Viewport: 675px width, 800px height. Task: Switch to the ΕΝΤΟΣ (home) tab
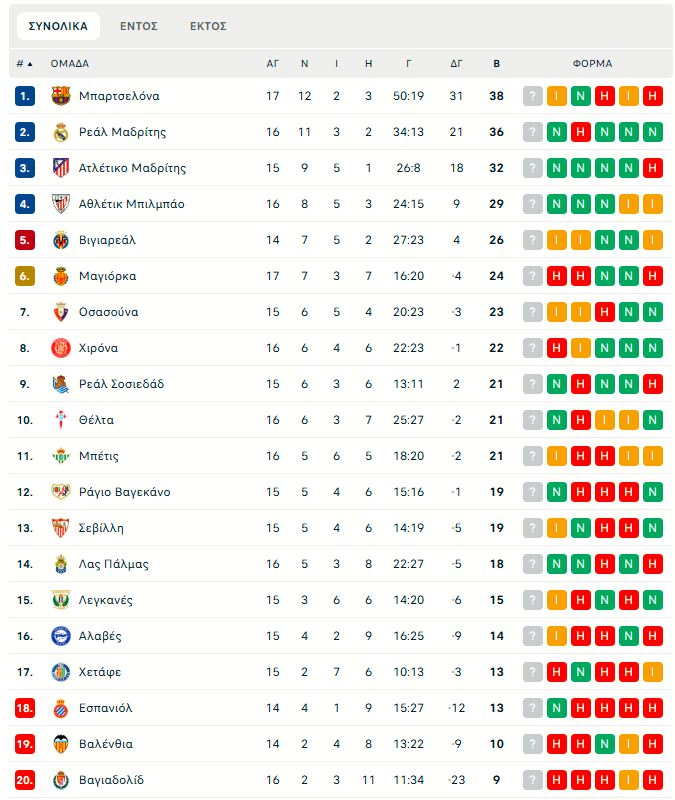[139, 26]
